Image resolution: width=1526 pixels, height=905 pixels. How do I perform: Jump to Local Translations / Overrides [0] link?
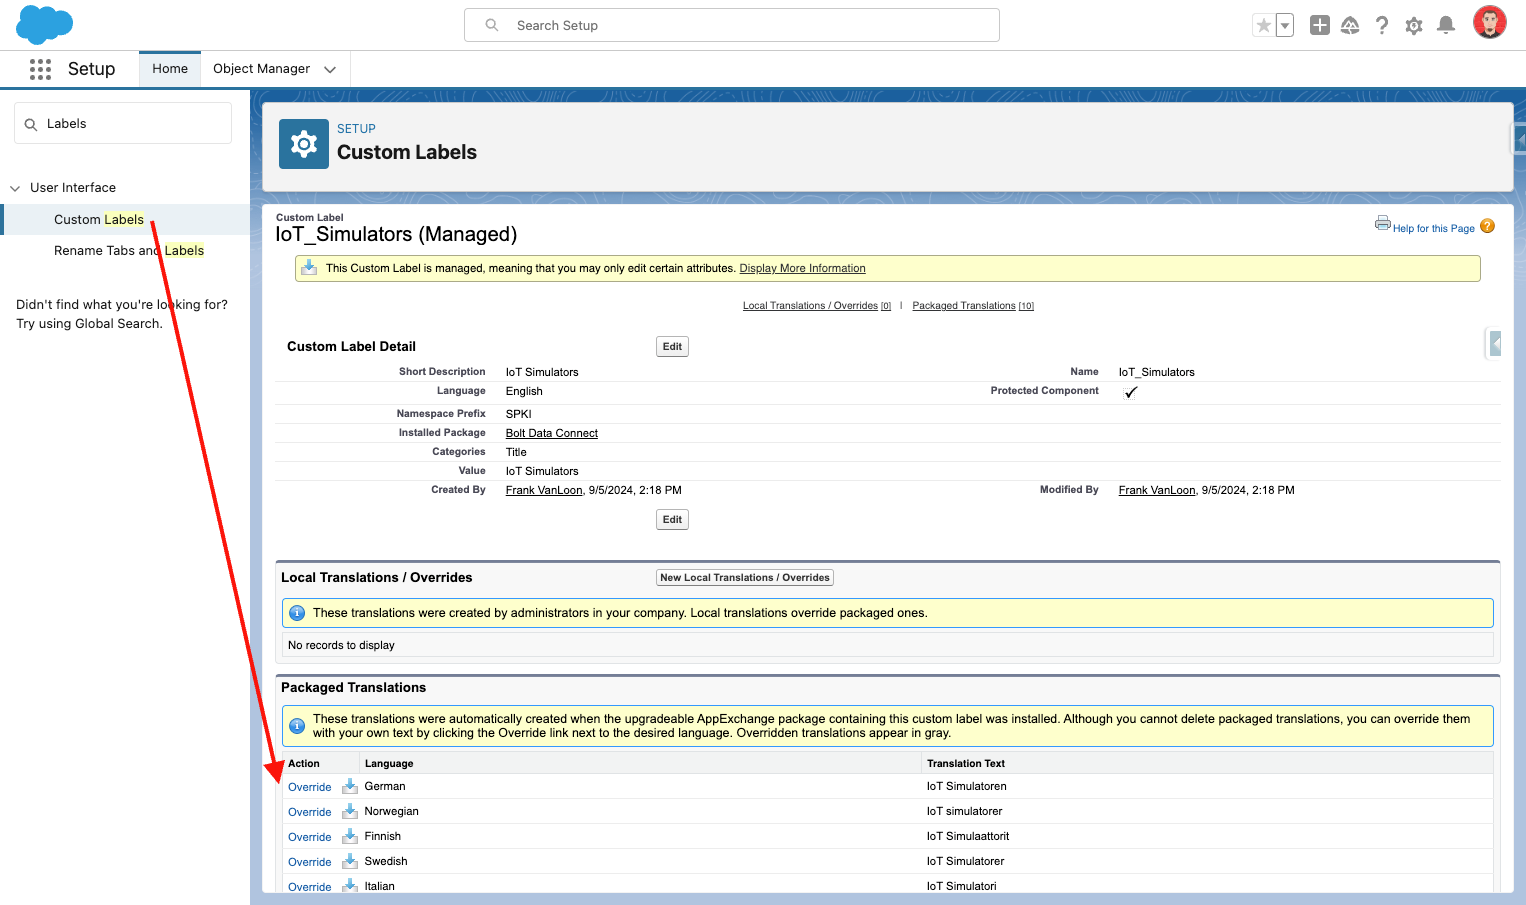click(817, 306)
